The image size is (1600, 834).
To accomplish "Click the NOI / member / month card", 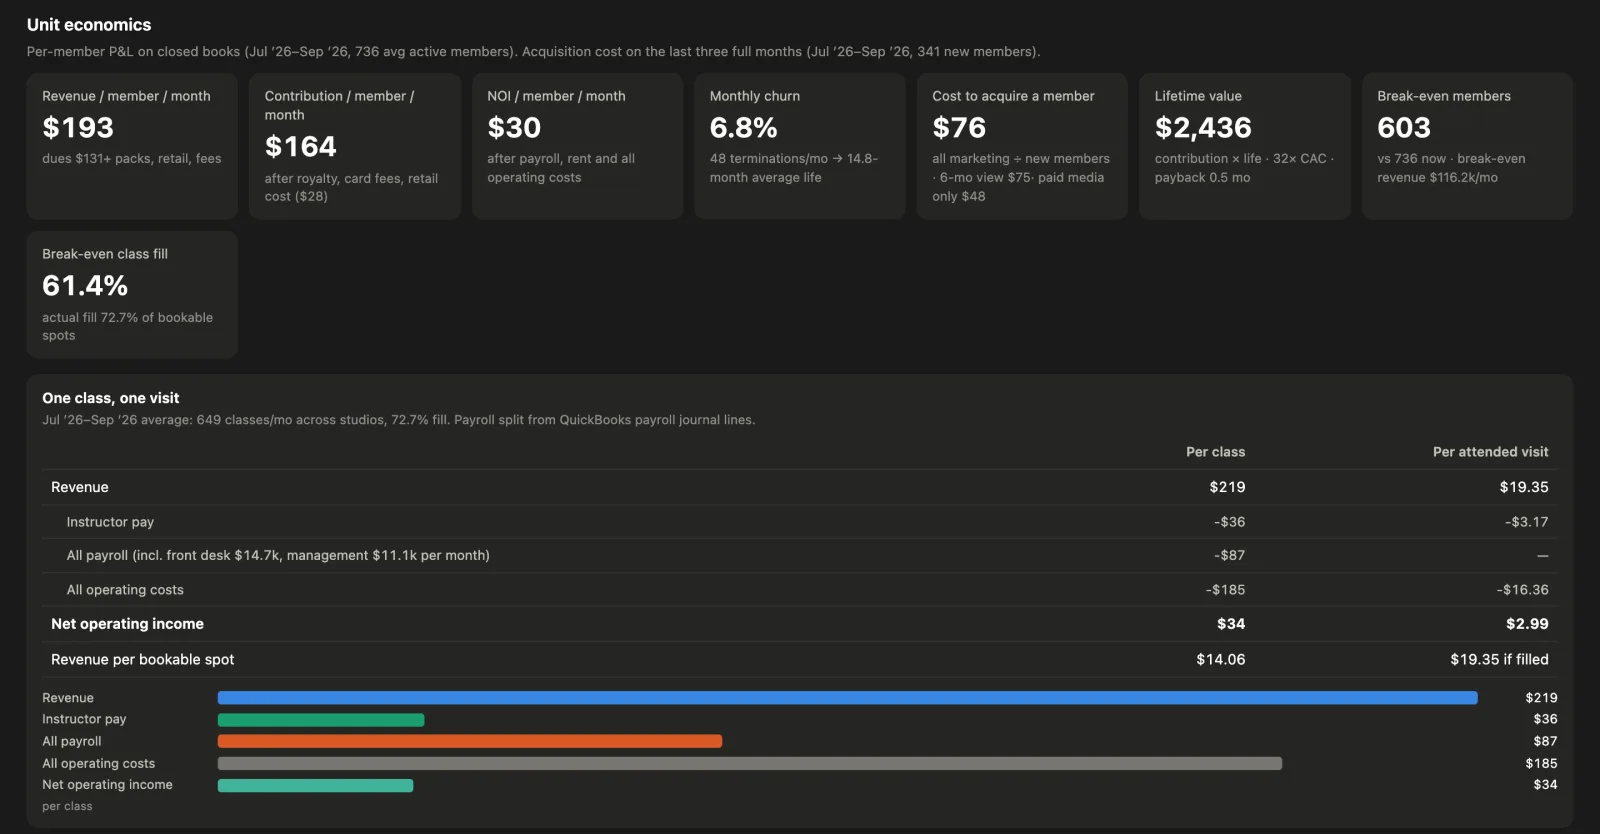I will 577,146.
